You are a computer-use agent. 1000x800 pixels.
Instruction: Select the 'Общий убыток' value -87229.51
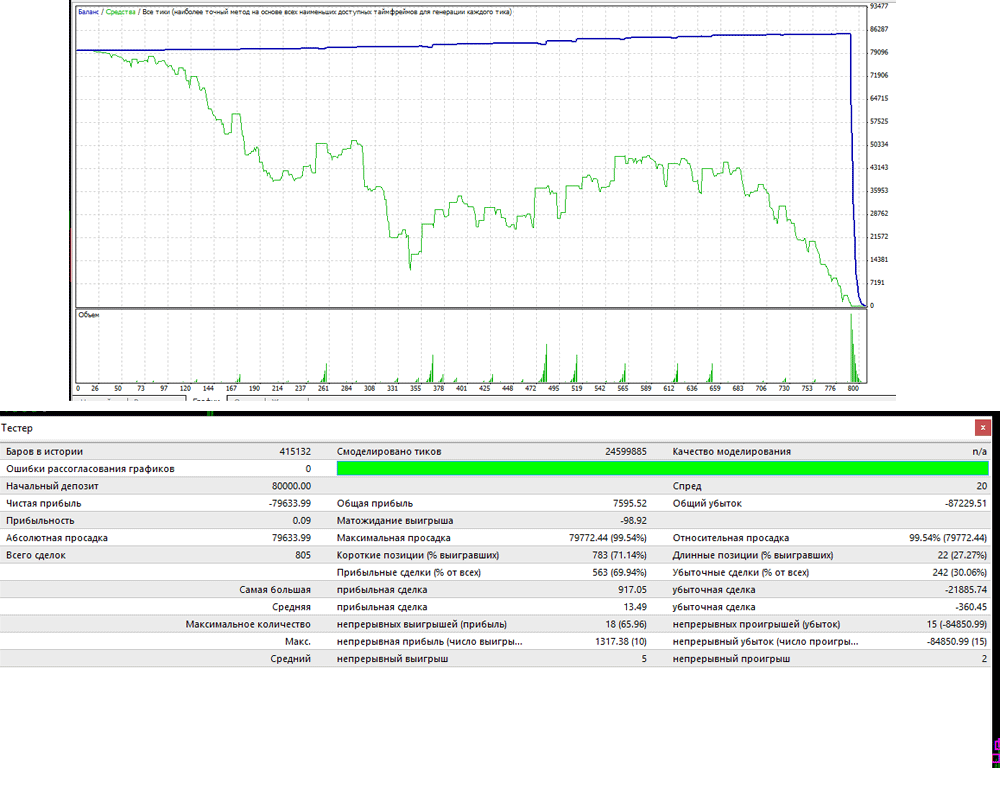point(966,503)
